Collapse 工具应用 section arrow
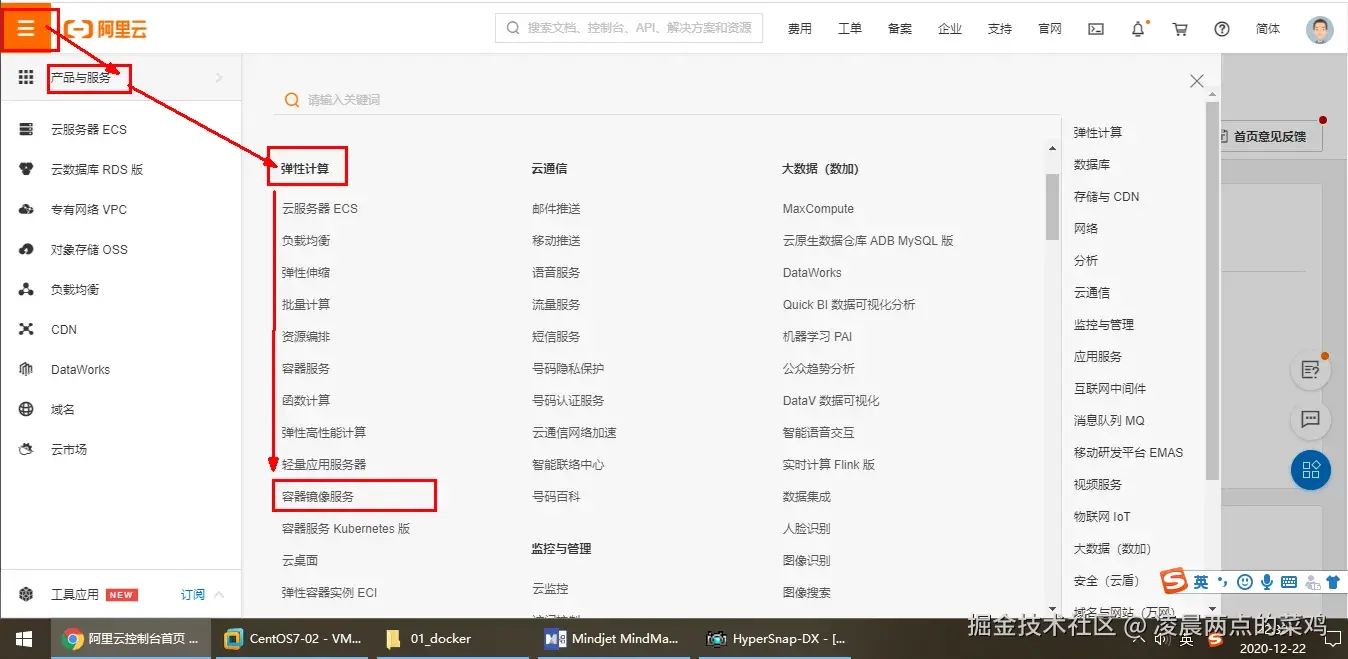The image size is (1348, 659). tap(219, 594)
